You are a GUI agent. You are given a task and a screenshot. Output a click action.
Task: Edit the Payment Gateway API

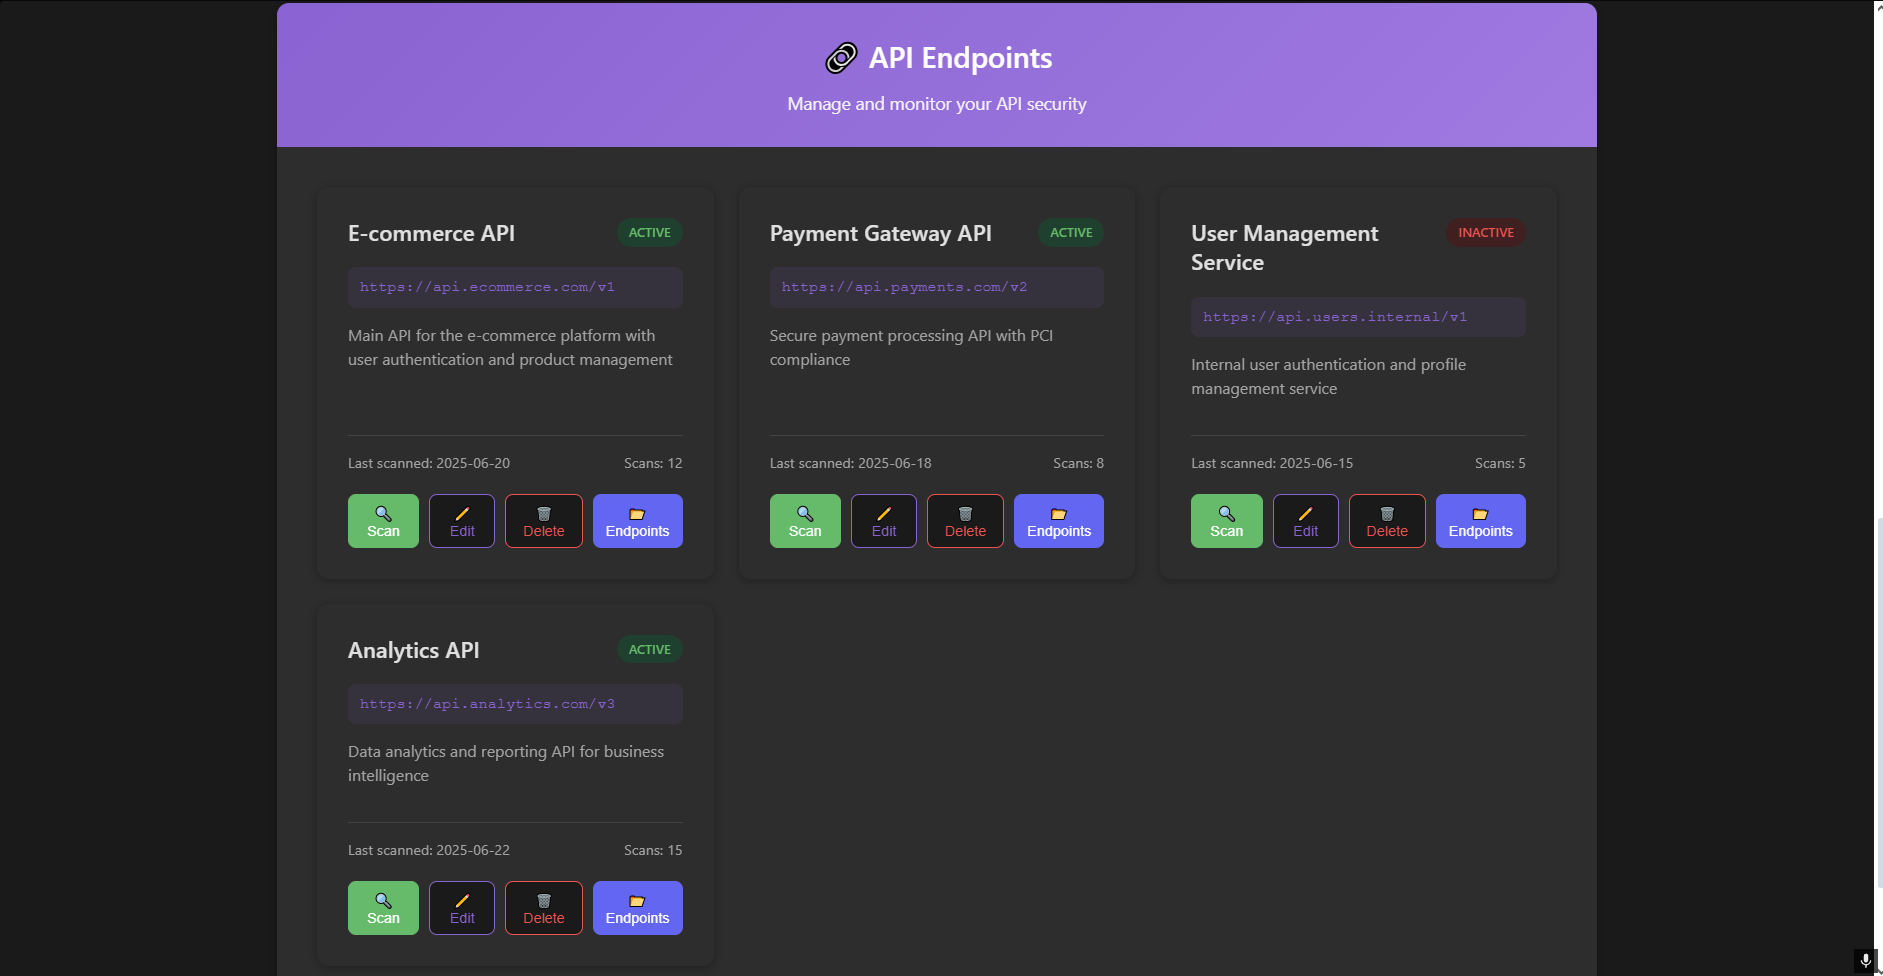(x=884, y=521)
